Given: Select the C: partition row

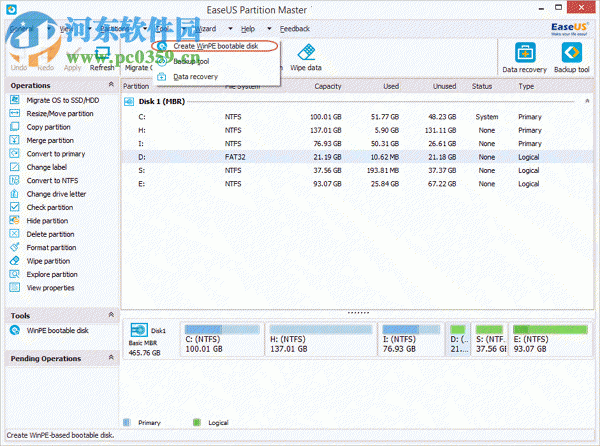Looking at the screenshot, I should point(357,117).
